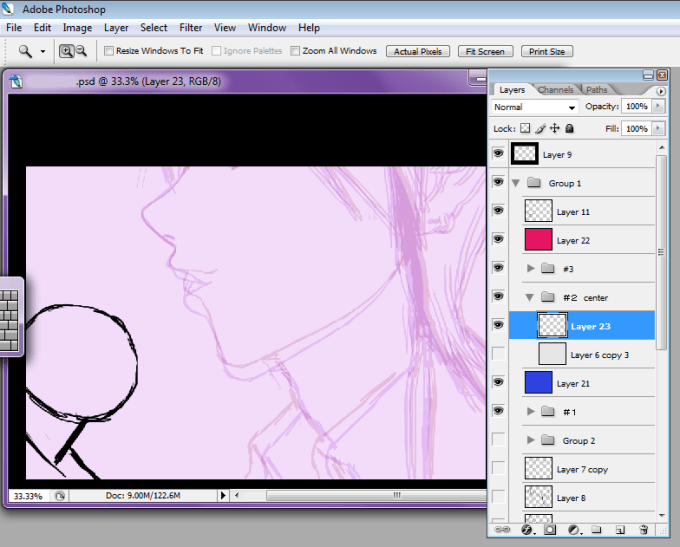This screenshot has height=547, width=680.
Task: Toggle Lock all padlock icon
Action: (x=570, y=128)
